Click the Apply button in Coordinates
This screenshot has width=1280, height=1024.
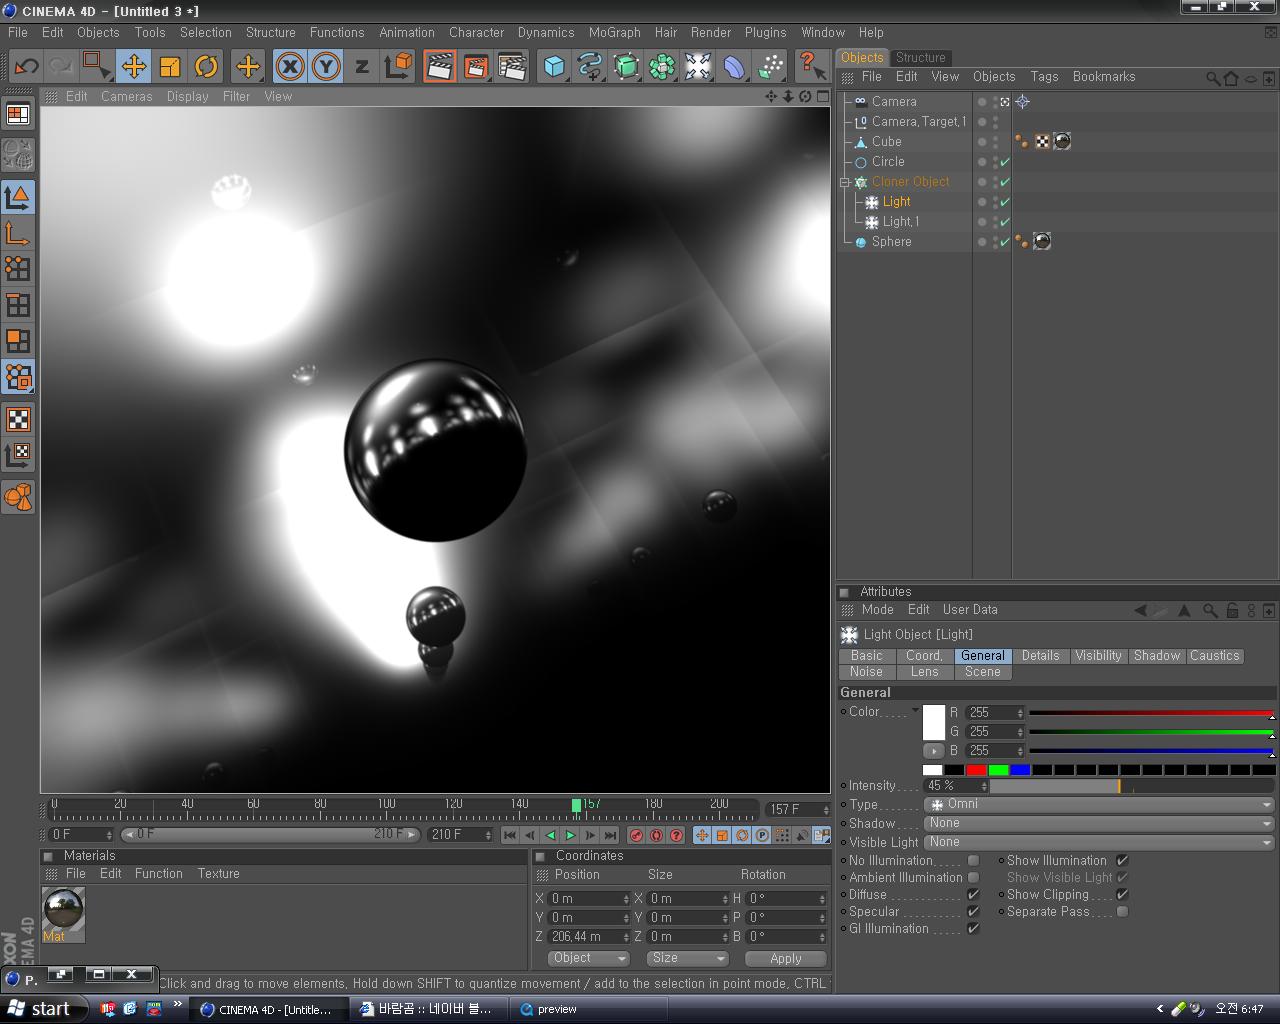[x=786, y=958]
